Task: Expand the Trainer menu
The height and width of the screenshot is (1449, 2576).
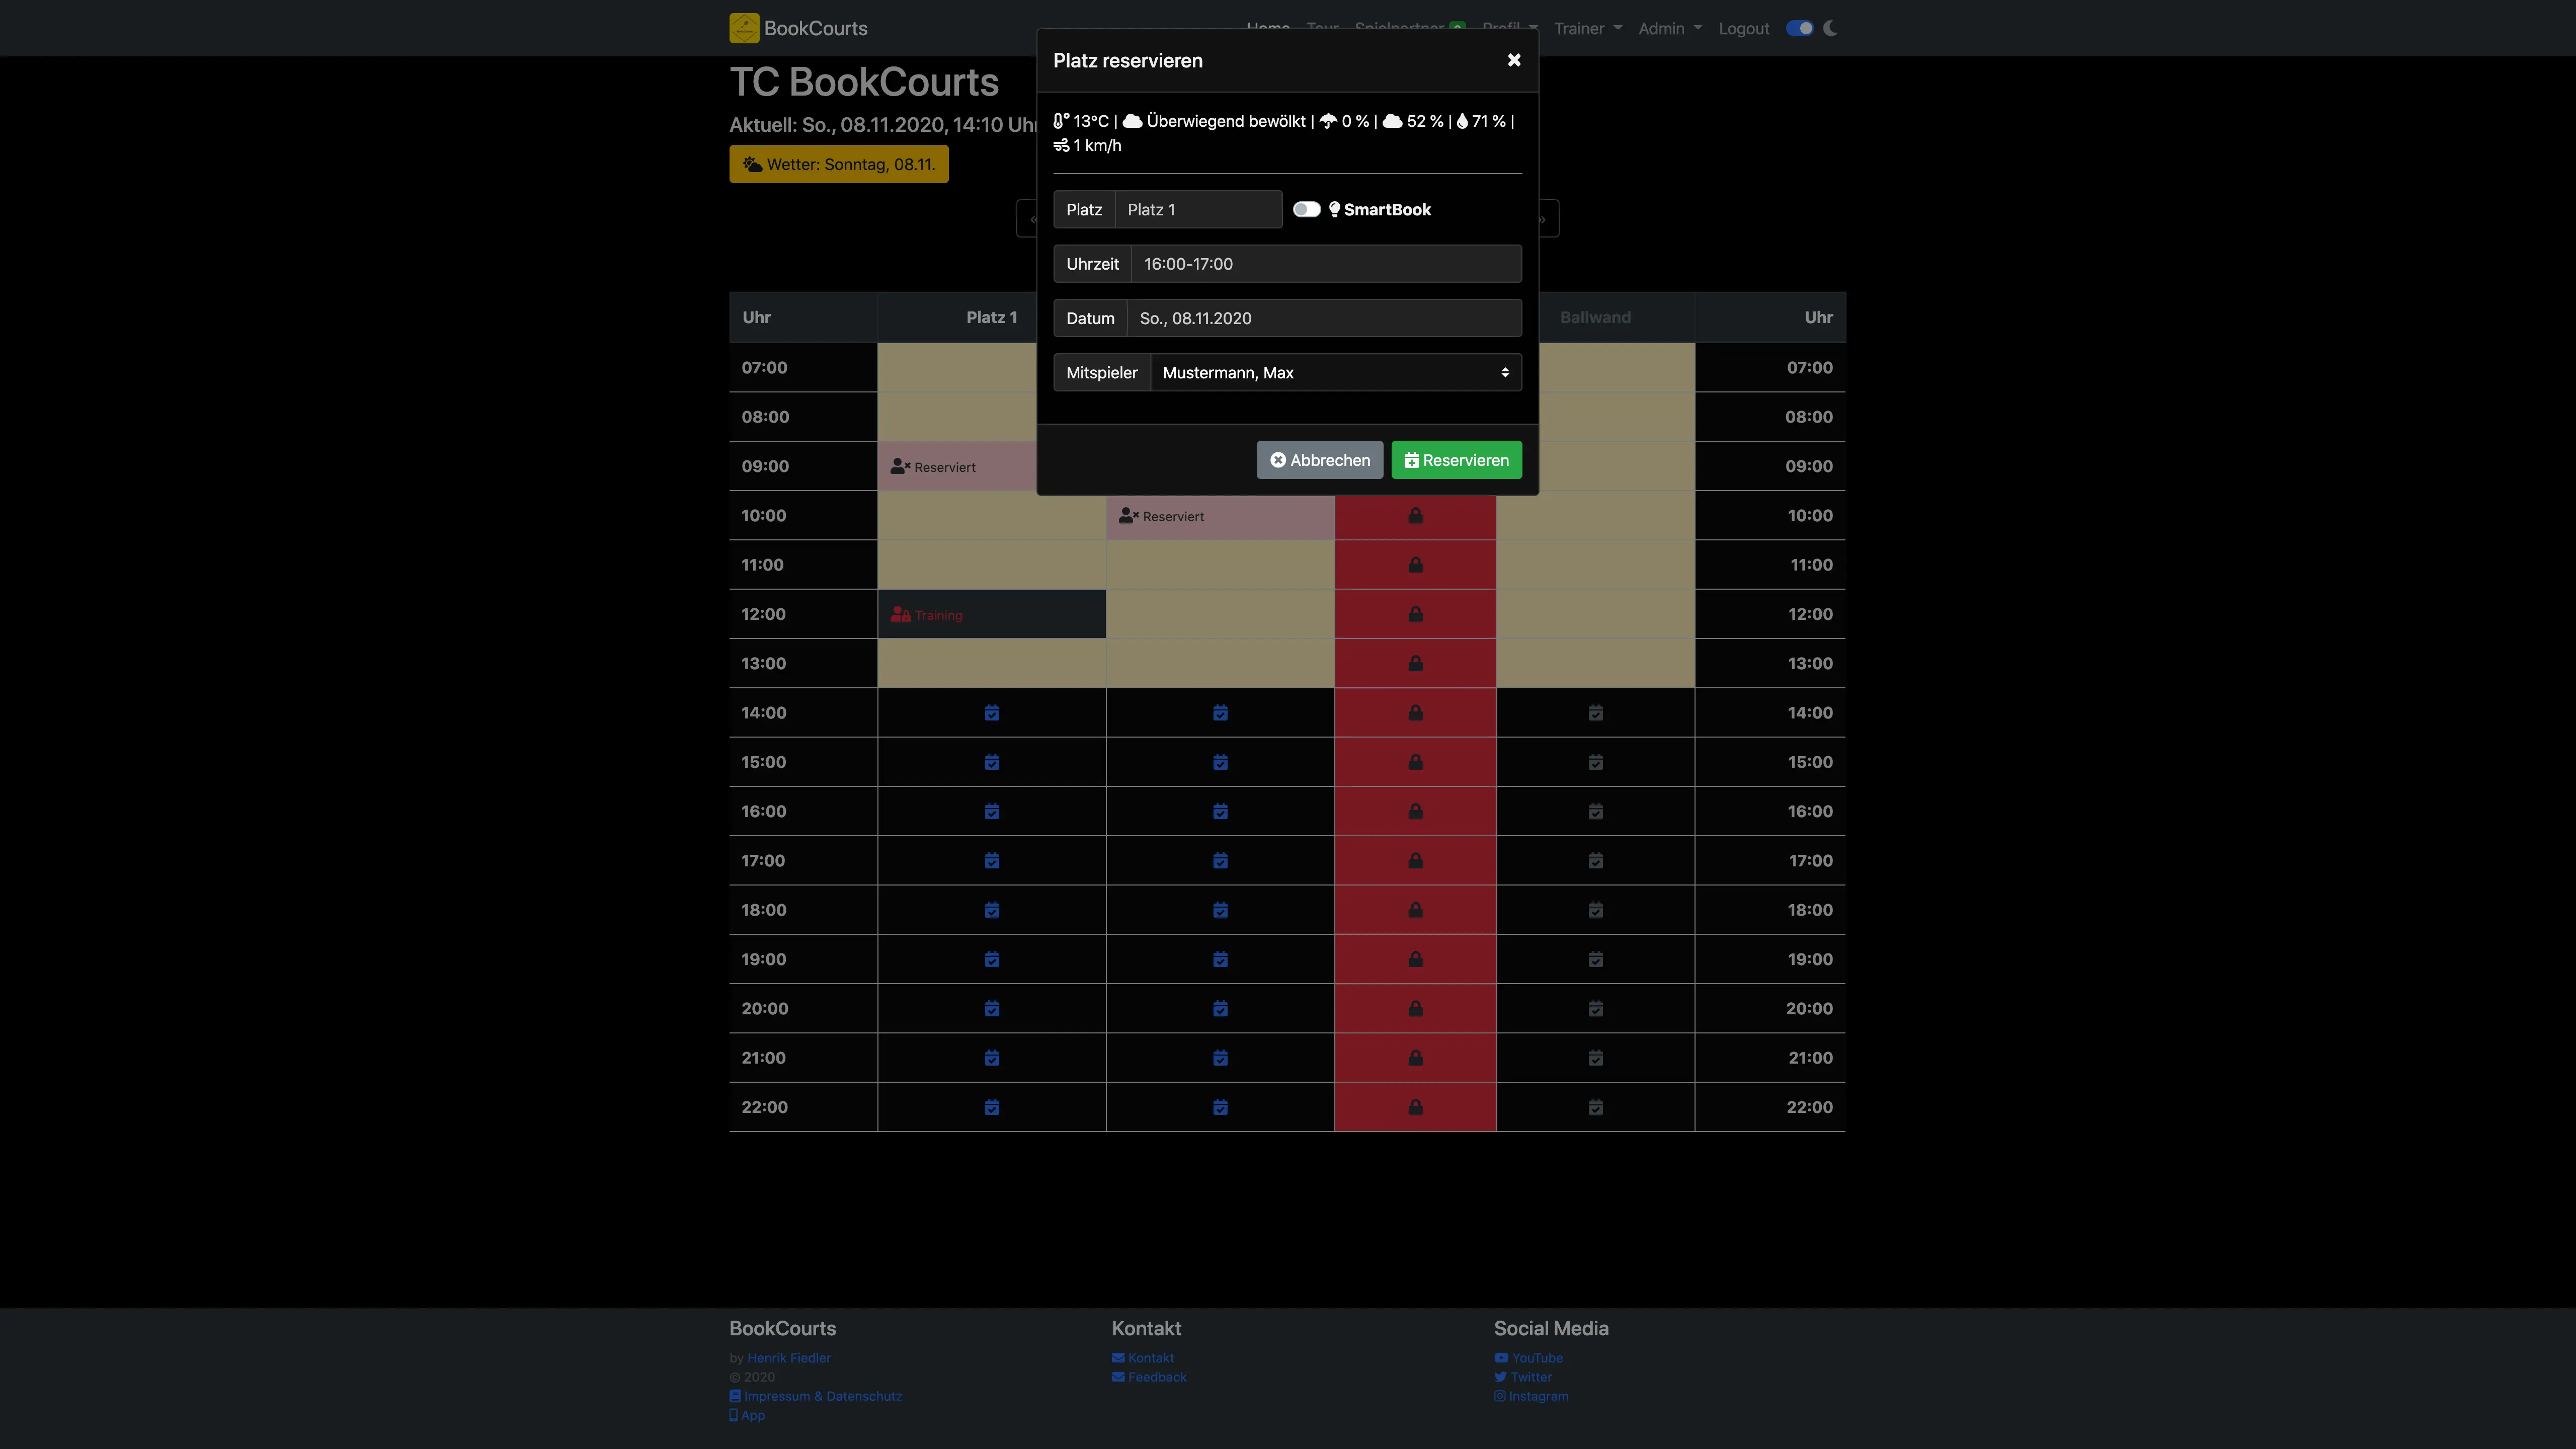Action: click(x=1587, y=29)
